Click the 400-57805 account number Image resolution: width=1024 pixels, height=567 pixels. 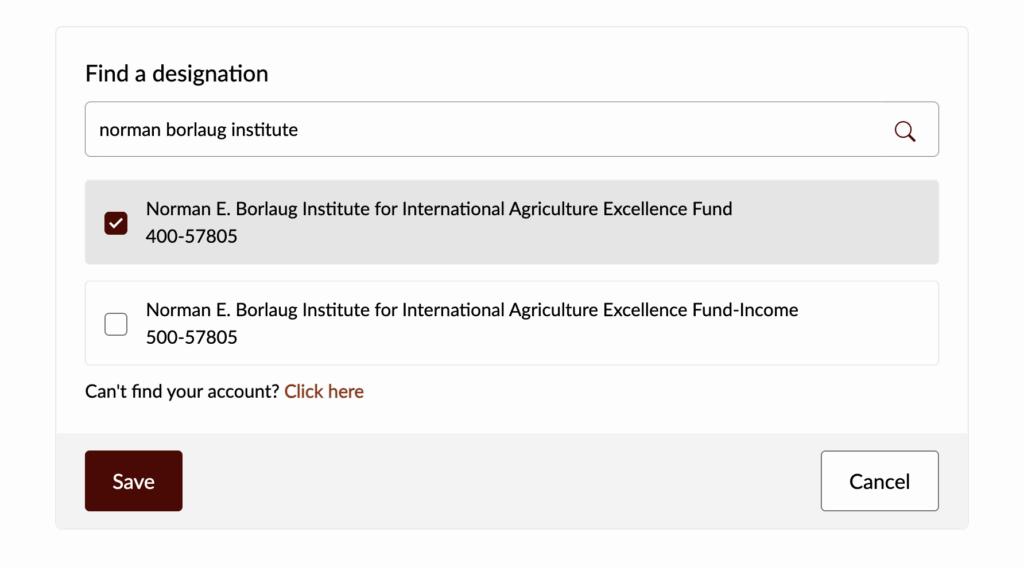(x=192, y=237)
